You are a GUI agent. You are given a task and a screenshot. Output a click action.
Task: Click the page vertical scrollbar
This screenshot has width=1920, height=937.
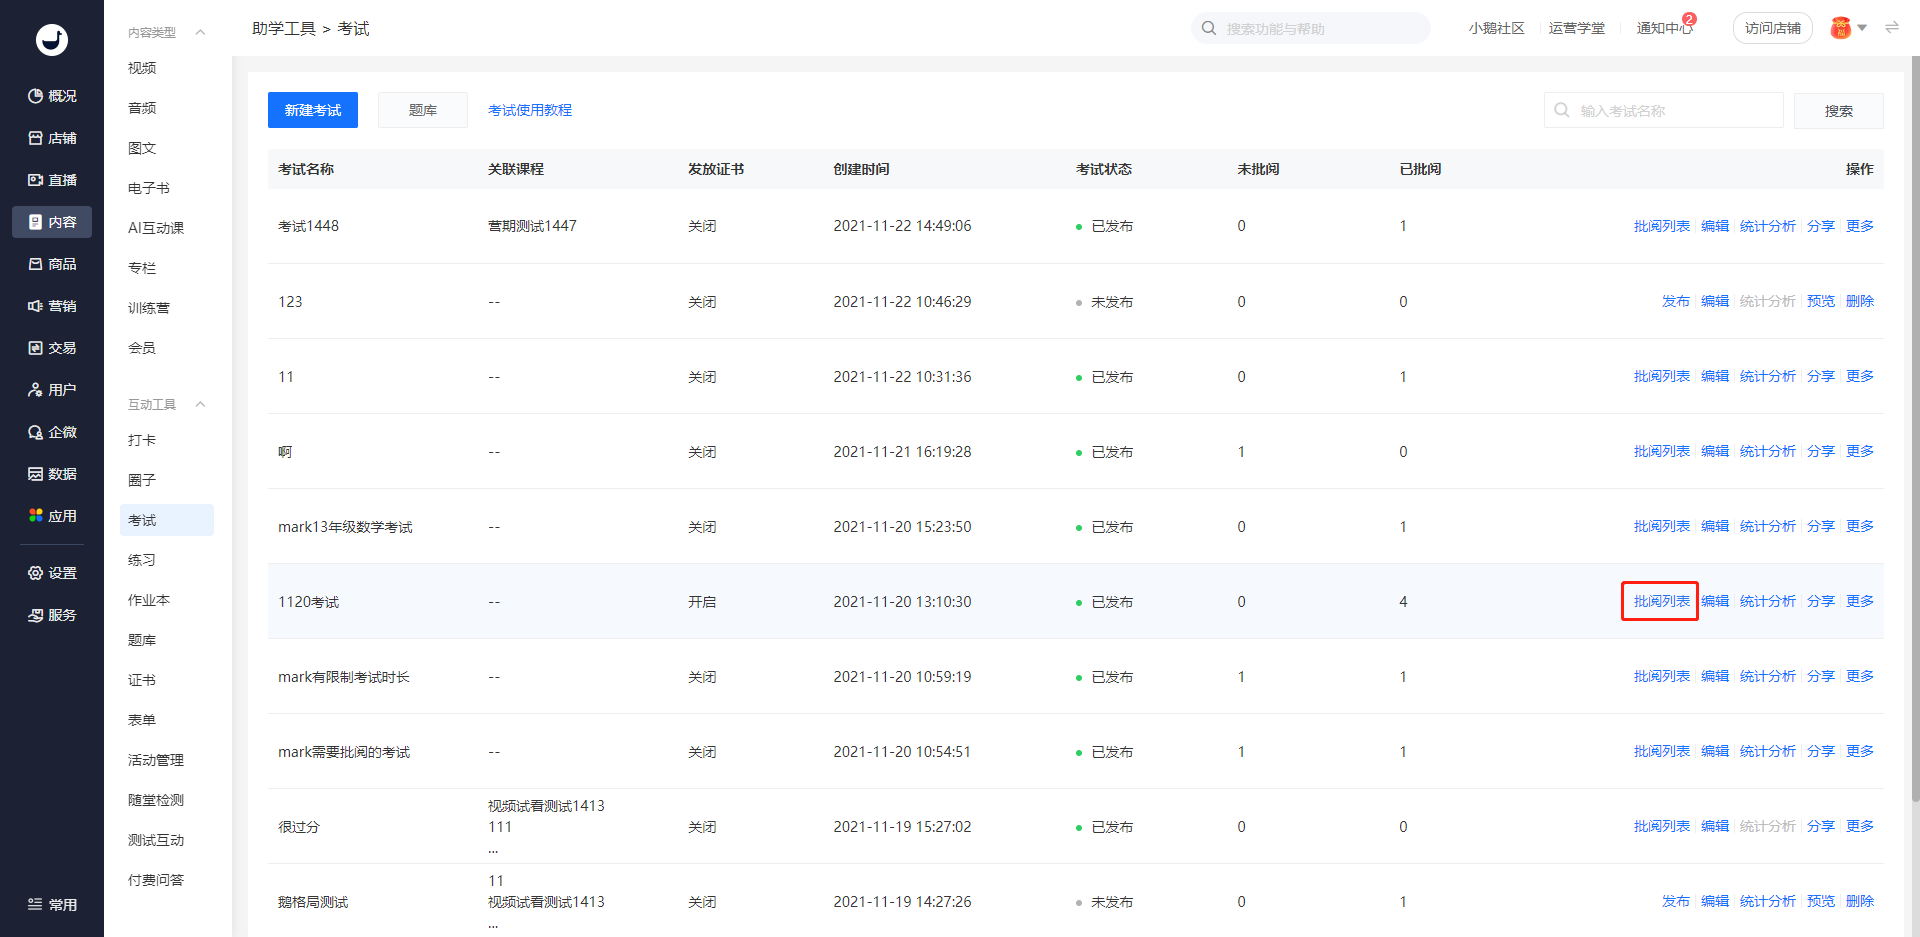1914,430
